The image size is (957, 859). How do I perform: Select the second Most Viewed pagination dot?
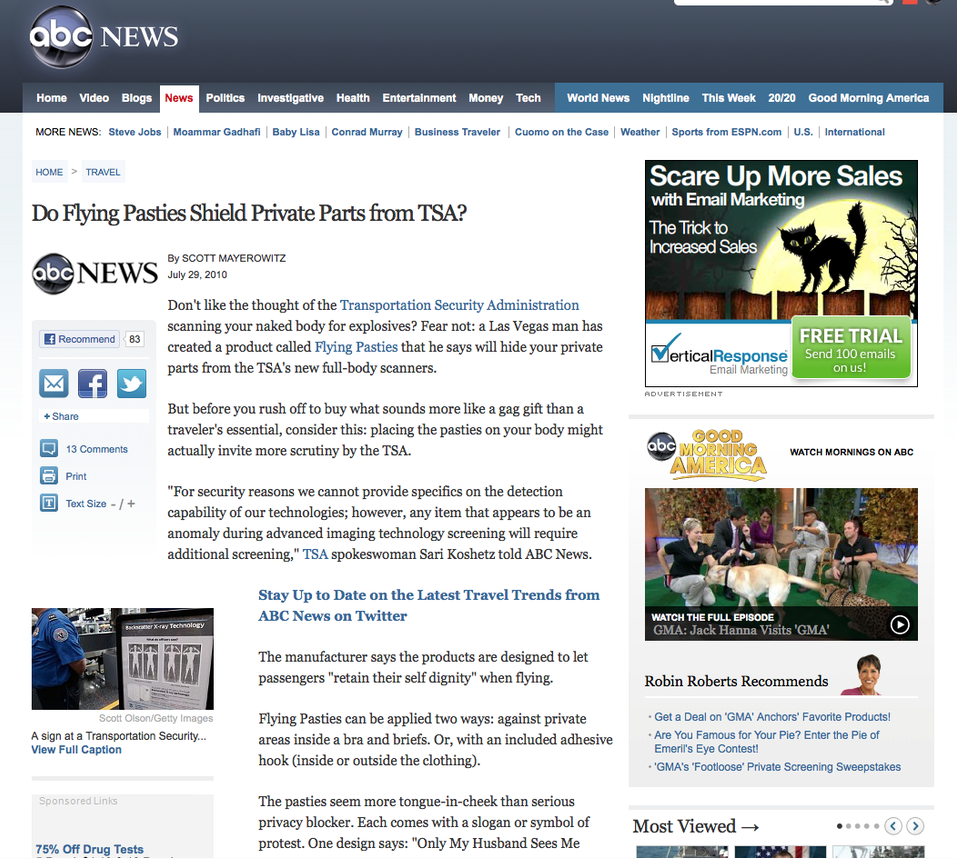(x=849, y=826)
